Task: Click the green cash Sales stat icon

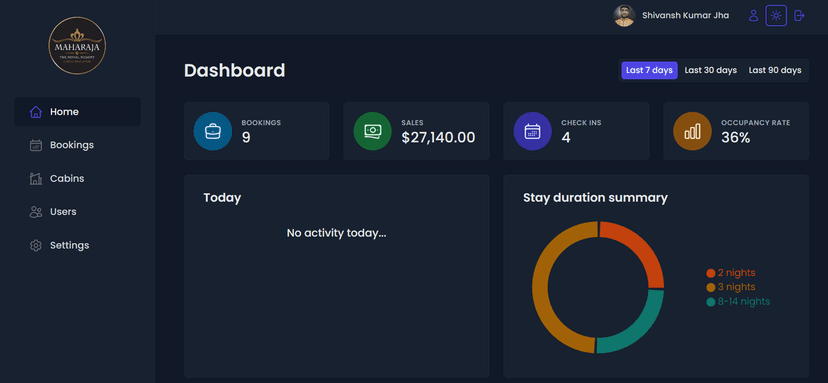Action: pos(372,131)
